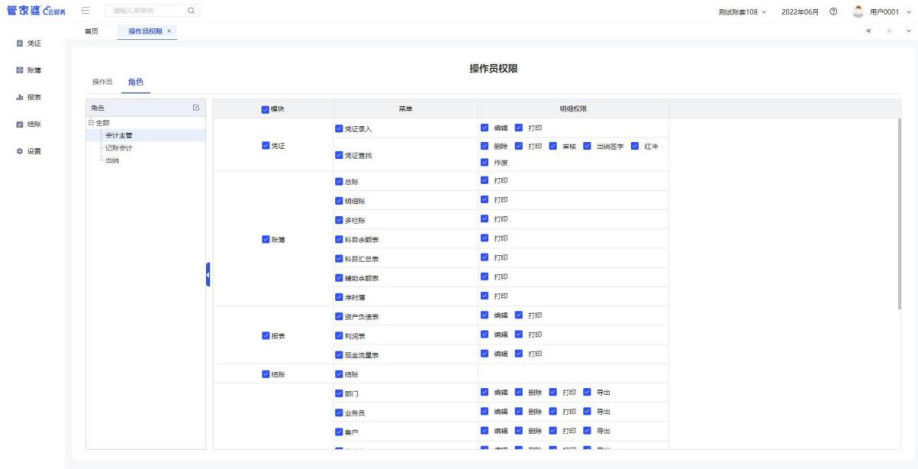Click the hamburger menu collapse icon
This screenshot has width=918, height=469.
click(x=87, y=11)
